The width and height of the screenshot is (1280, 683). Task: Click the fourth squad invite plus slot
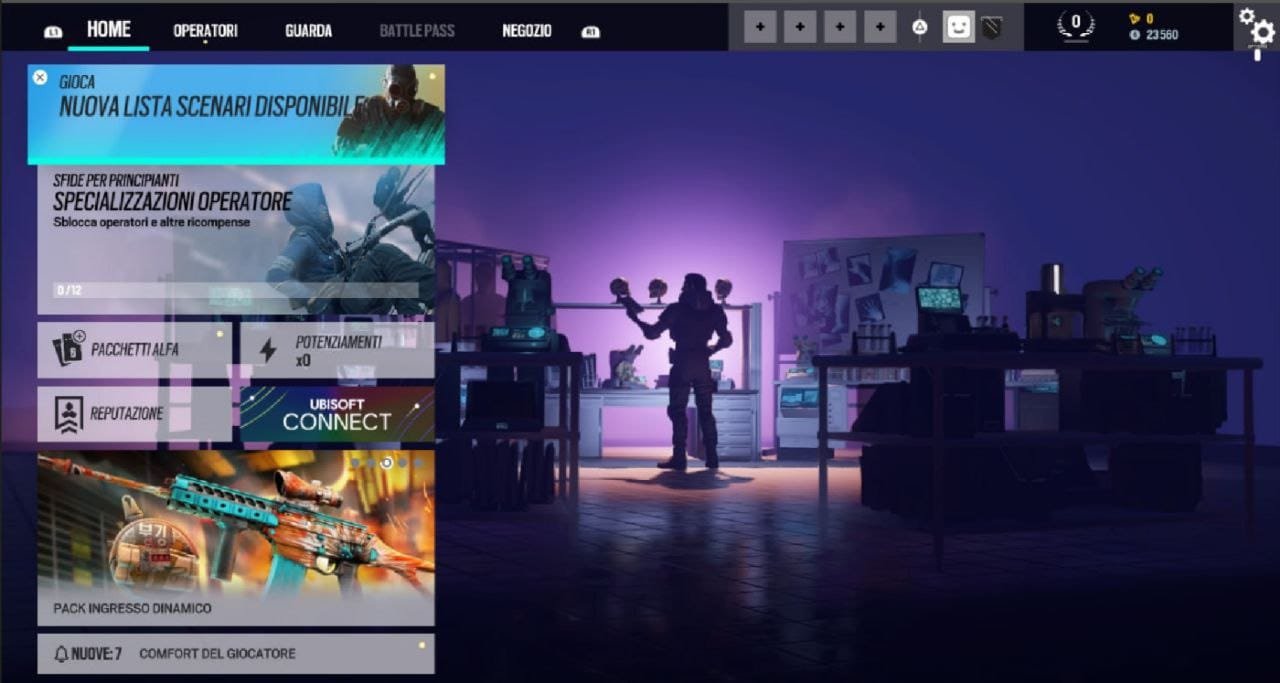coord(880,27)
